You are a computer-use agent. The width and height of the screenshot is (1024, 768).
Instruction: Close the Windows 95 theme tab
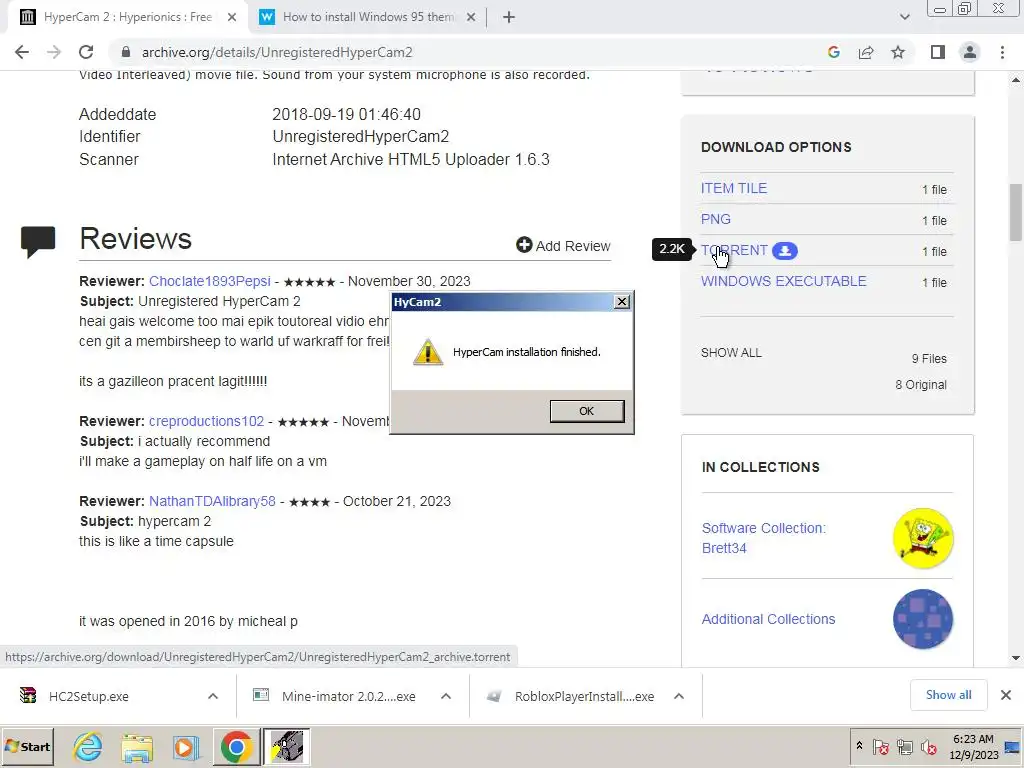[471, 18]
